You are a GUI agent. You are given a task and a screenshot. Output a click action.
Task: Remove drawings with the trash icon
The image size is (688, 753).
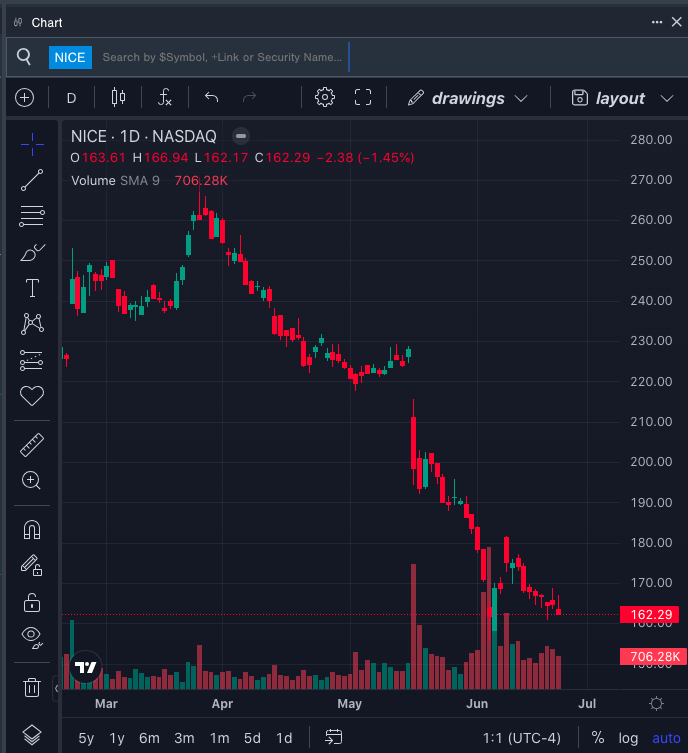point(32,687)
